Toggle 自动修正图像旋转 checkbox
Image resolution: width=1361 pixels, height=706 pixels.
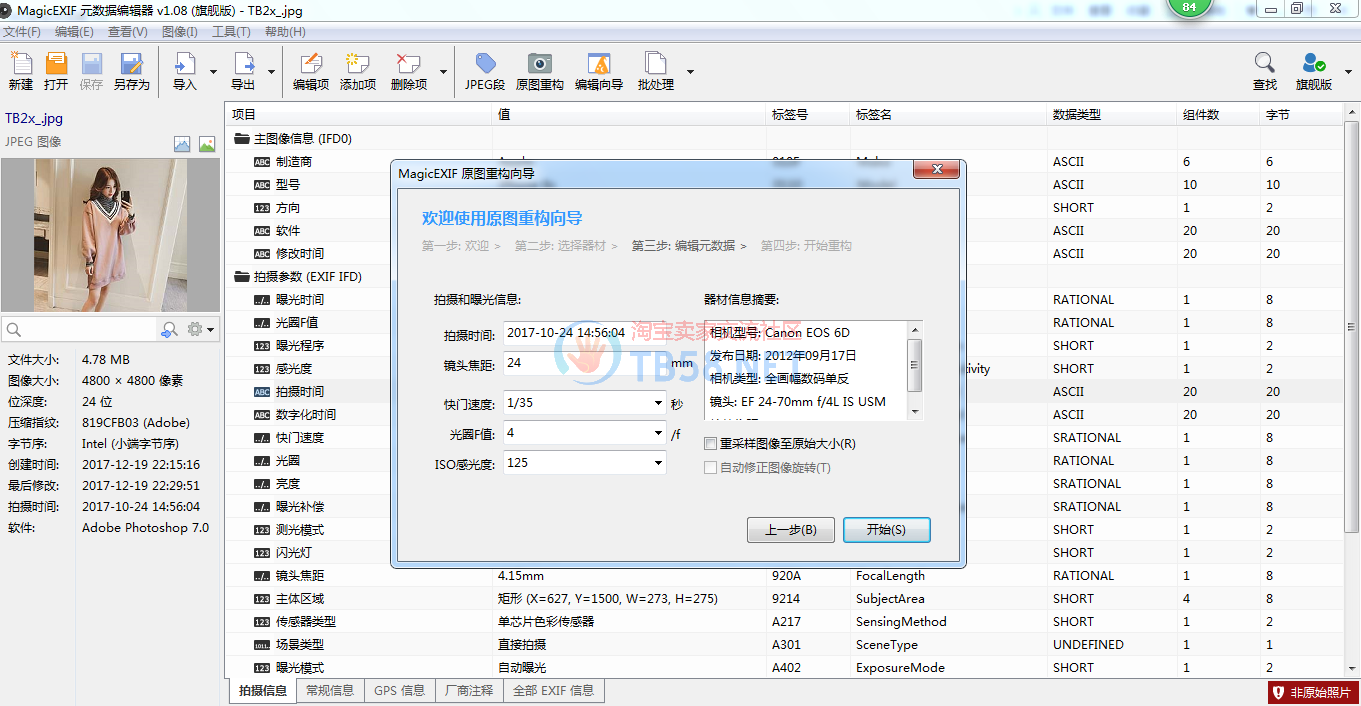coord(711,468)
